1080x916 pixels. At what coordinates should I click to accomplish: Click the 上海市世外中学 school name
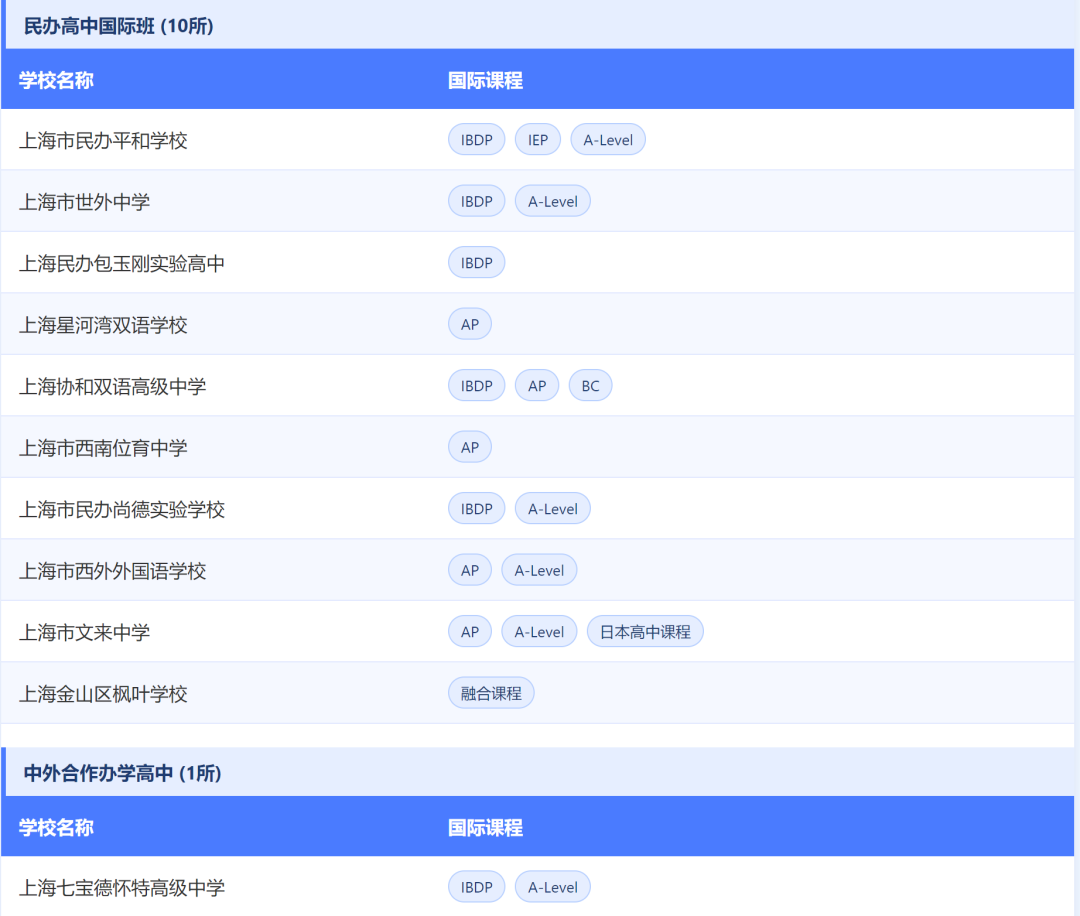click(x=77, y=200)
